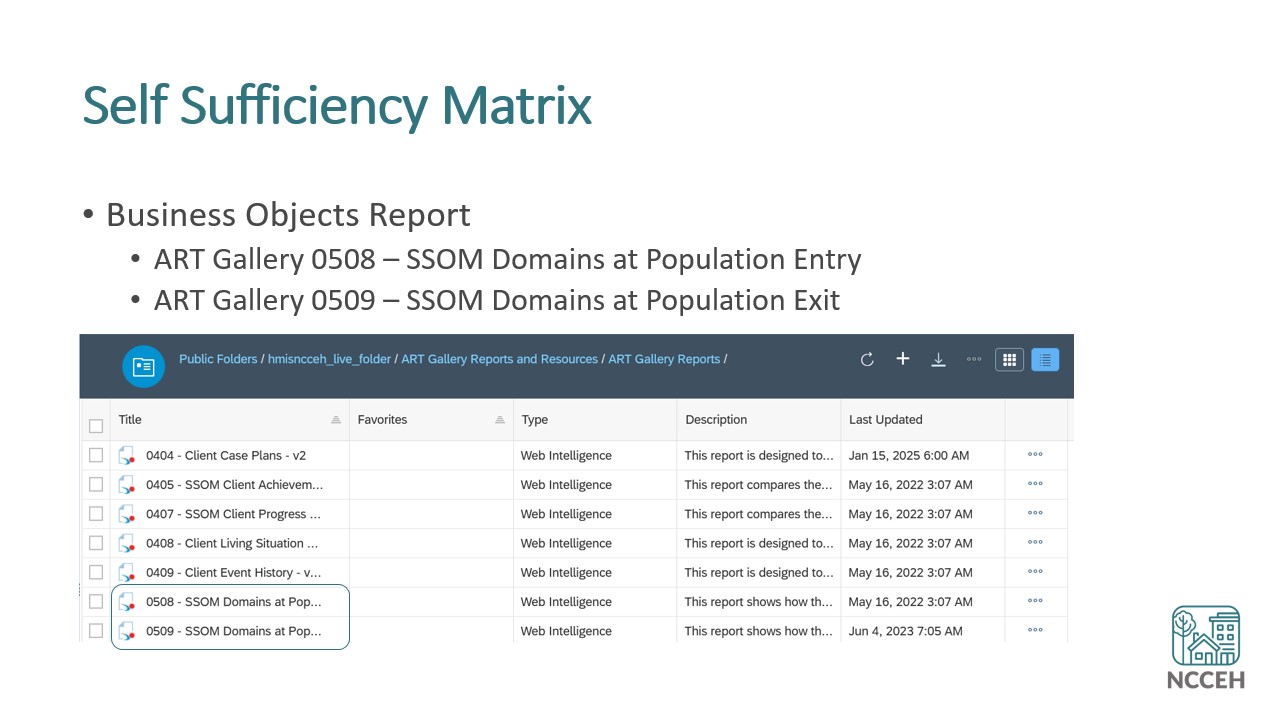Viewport: 1280px width, 720px height.
Task: Switch to tile grid view
Action: [1009, 360]
